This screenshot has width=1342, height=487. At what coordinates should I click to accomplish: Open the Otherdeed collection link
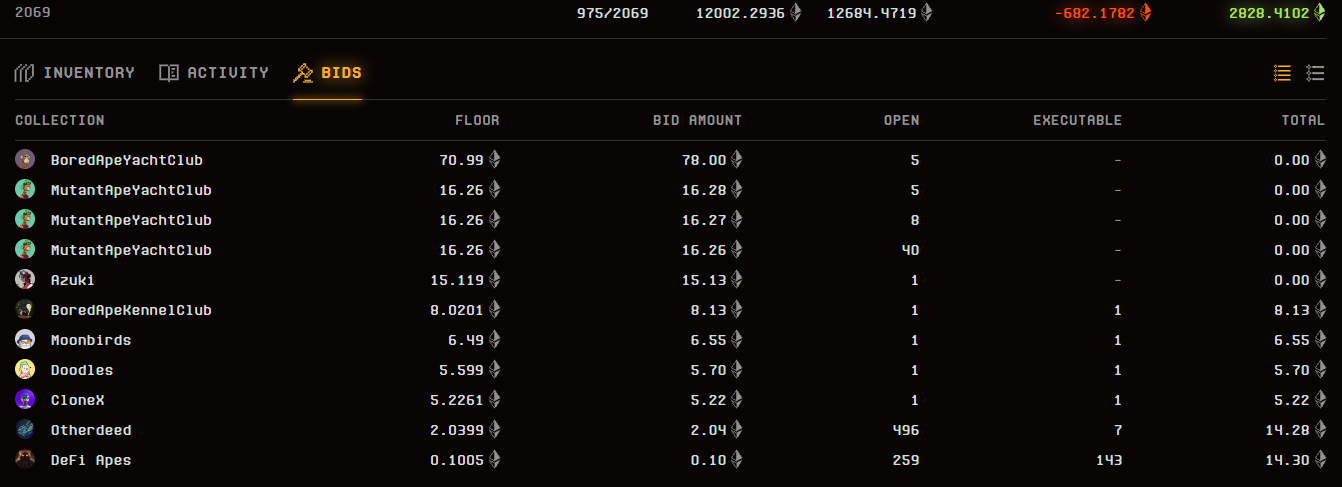click(91, 430)
